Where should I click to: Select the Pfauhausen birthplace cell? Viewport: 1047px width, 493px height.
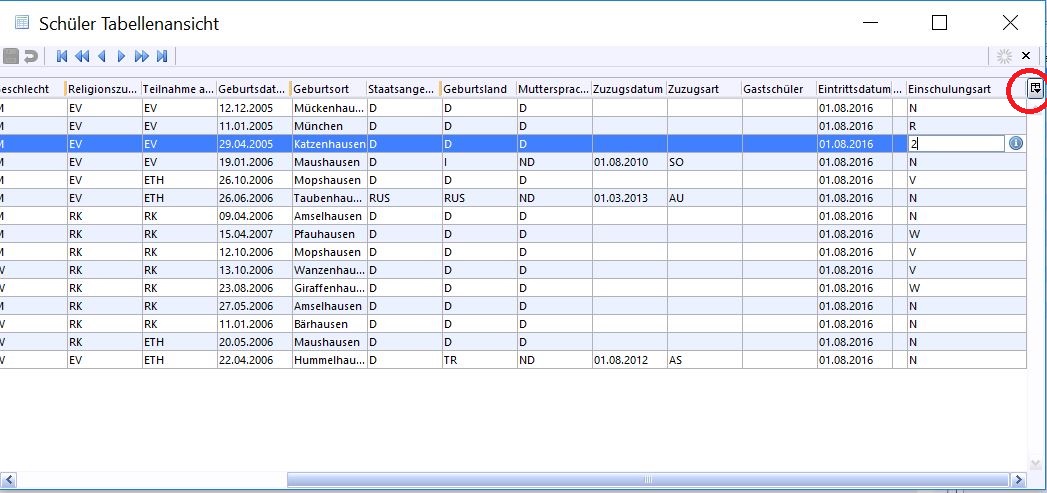tap(329, 234)
